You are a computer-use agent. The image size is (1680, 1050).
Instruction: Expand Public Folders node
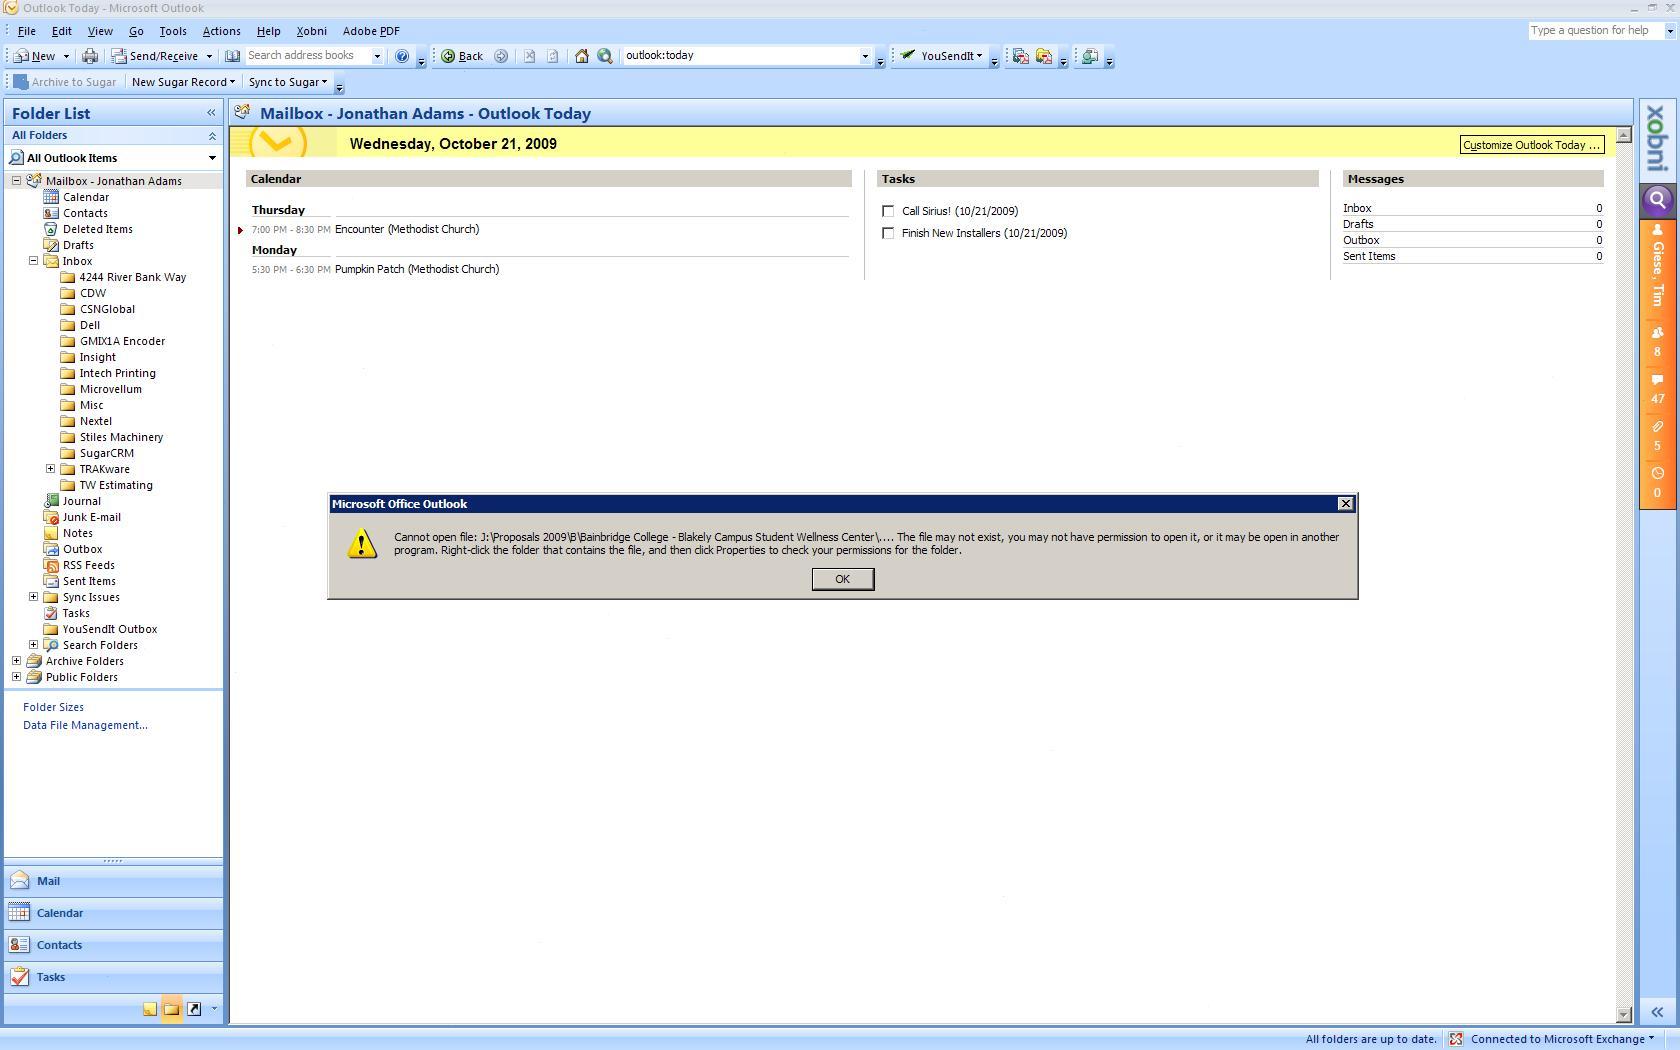[x=16, y=677]
